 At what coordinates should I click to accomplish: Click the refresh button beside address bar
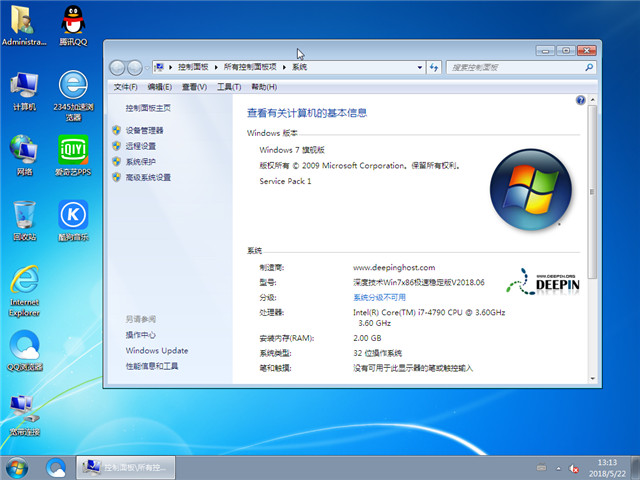(434, 68)
